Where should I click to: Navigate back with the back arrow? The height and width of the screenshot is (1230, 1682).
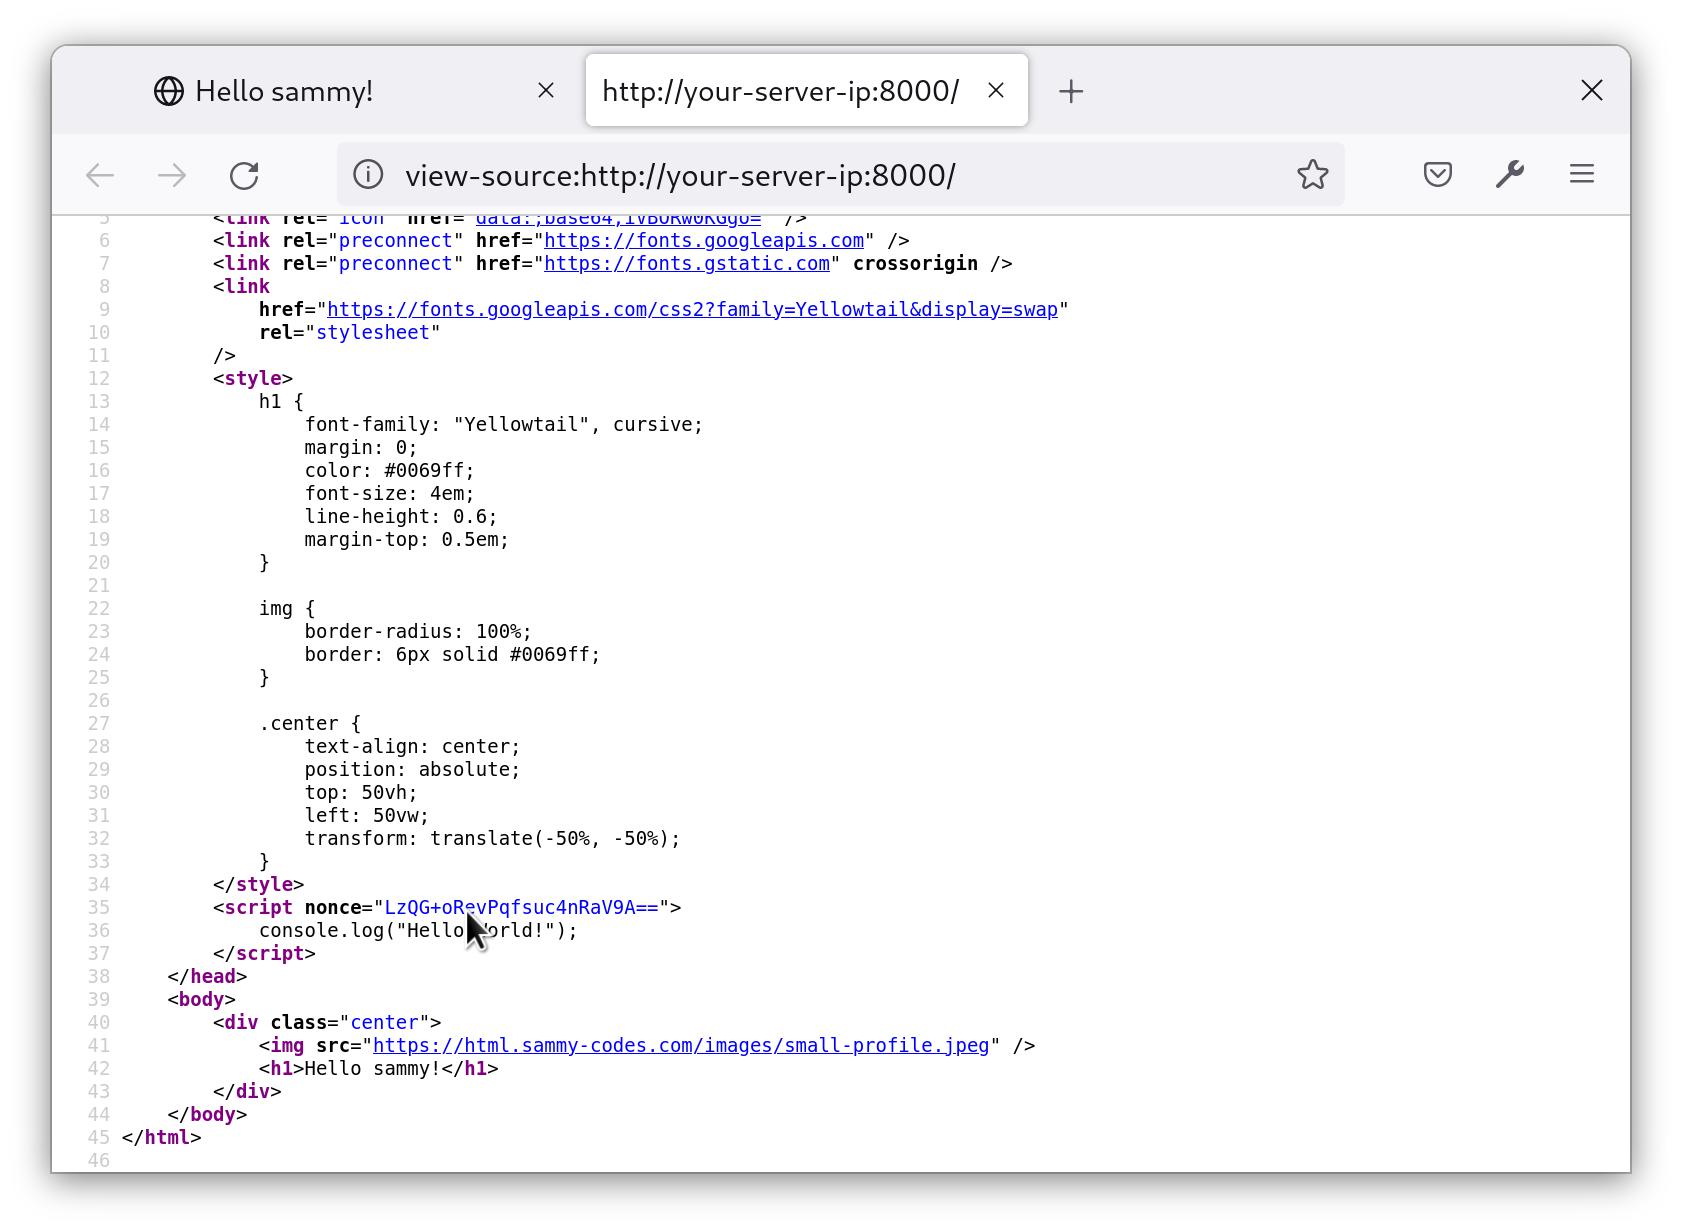[99, 174]
